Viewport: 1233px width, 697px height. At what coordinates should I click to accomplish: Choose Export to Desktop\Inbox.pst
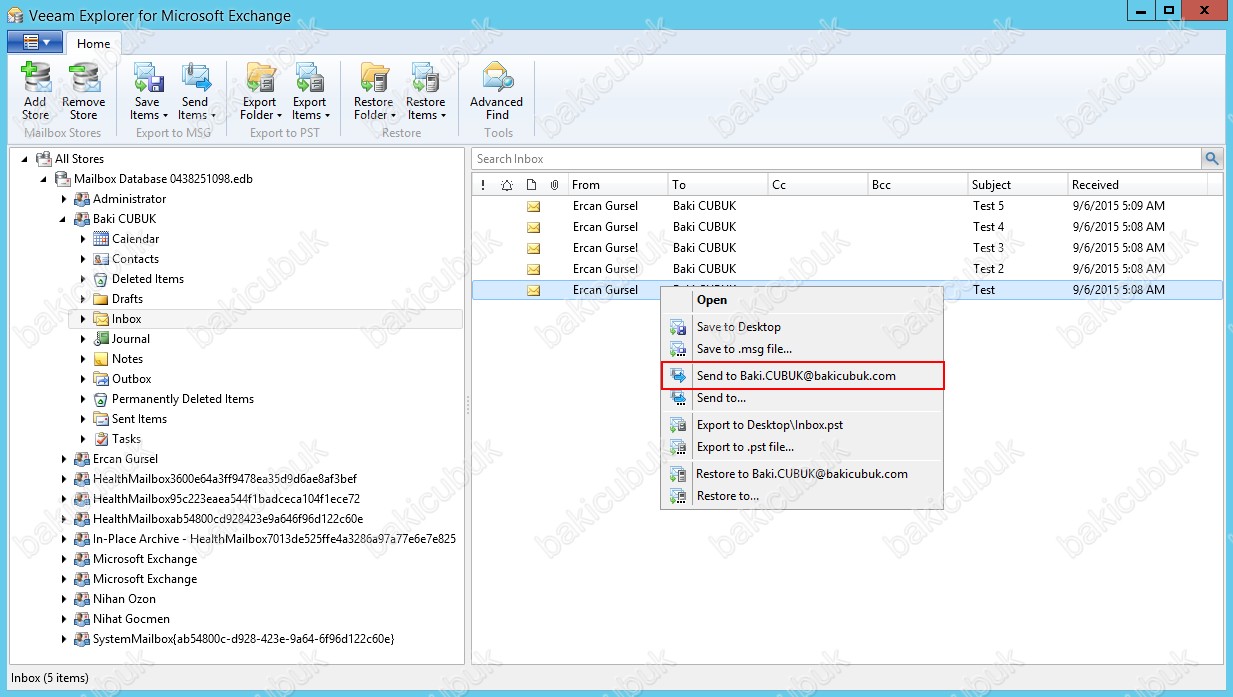[x=802, y=425]
